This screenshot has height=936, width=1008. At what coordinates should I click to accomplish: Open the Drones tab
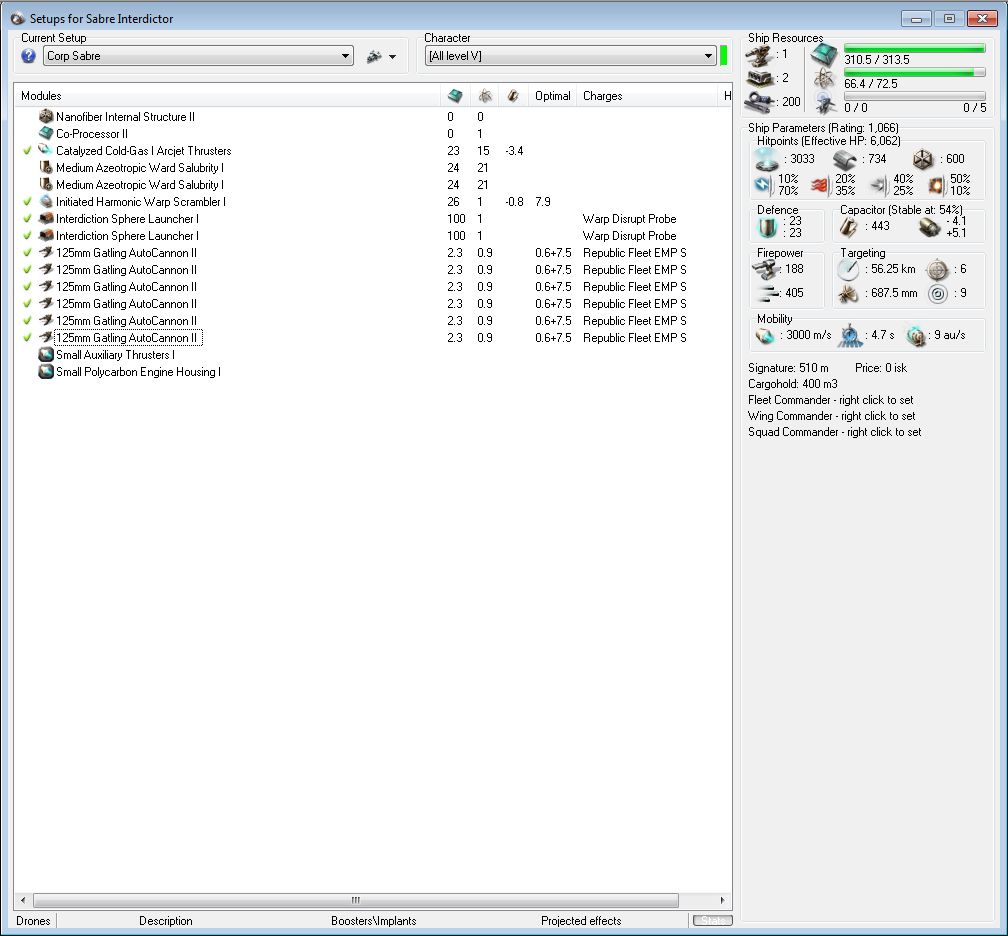point(33,921)
